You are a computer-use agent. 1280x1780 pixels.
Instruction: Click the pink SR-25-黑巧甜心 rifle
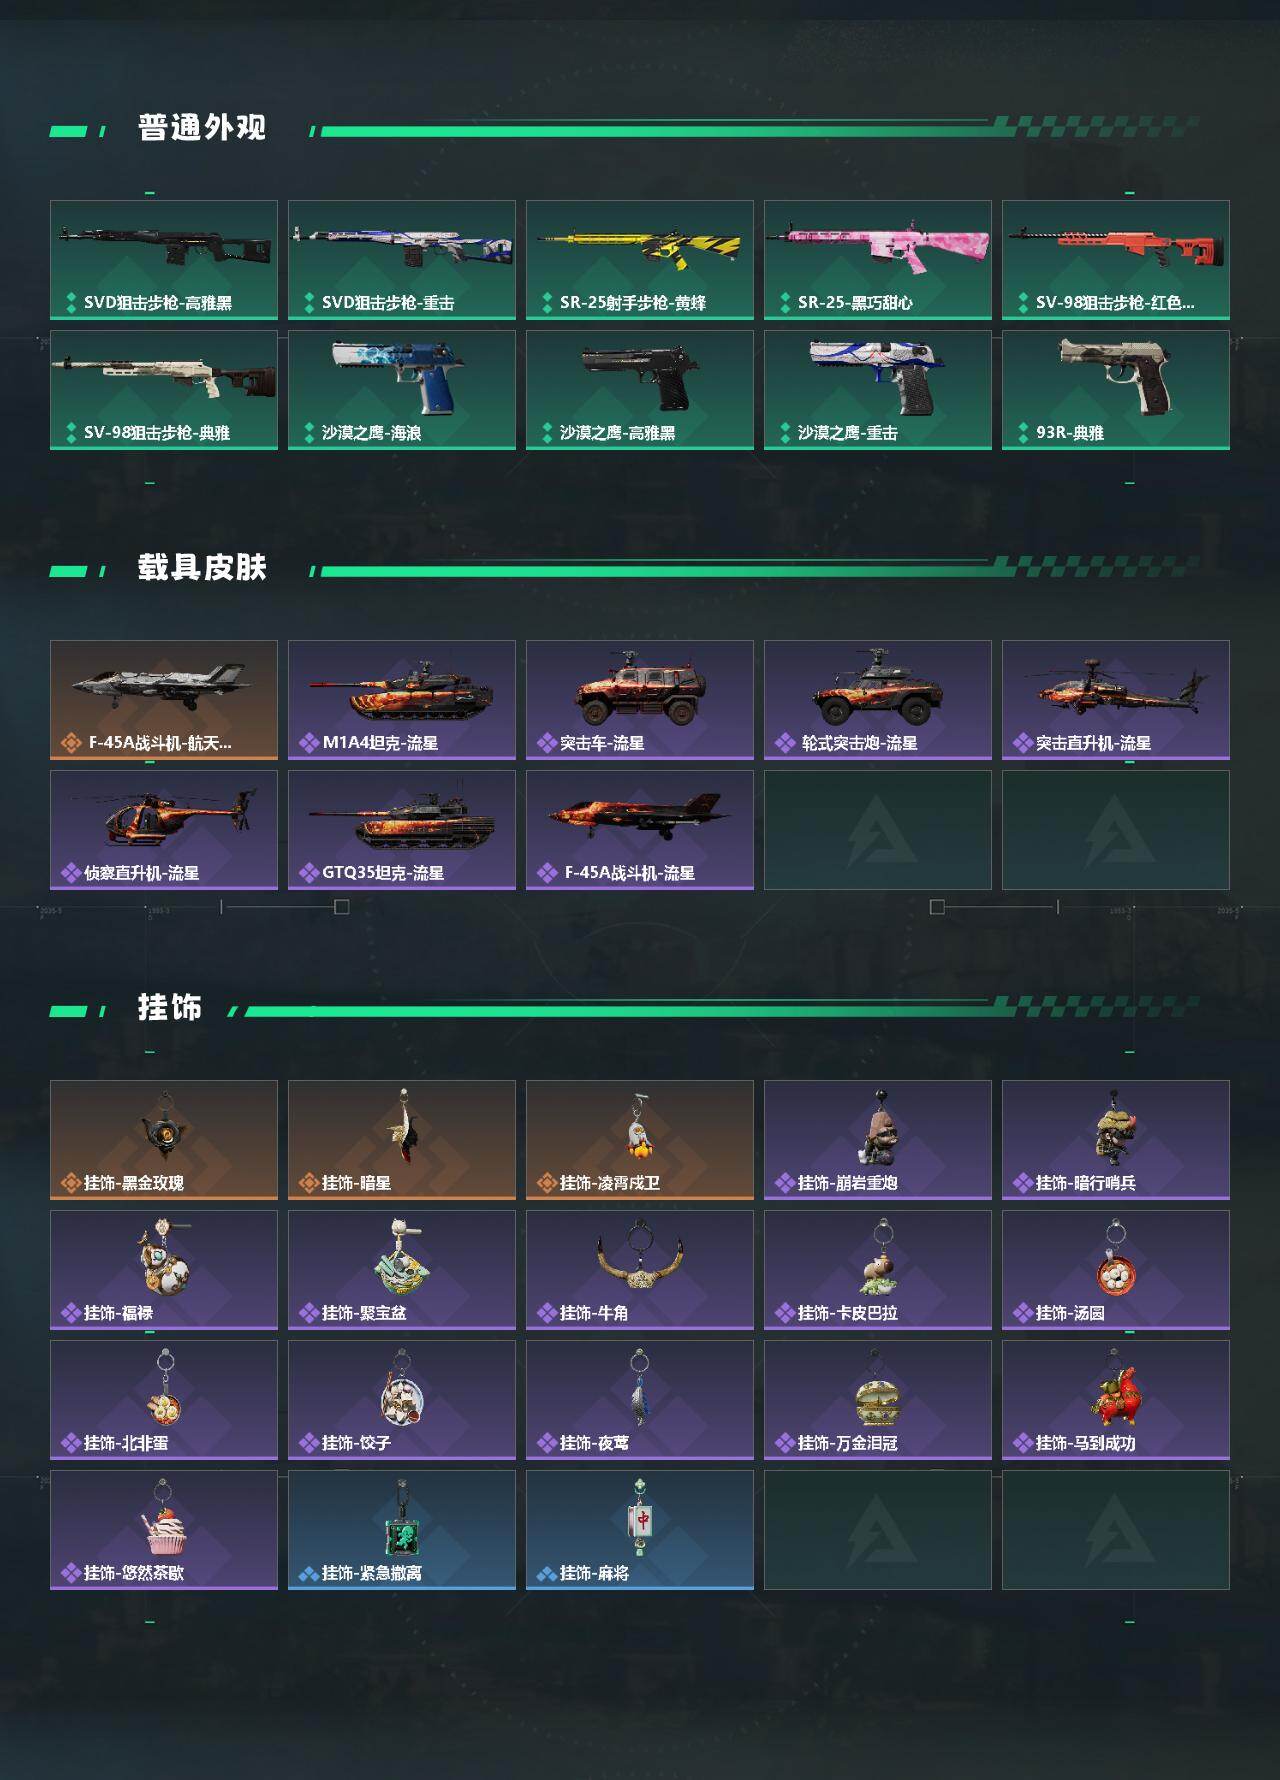(878, 260)
